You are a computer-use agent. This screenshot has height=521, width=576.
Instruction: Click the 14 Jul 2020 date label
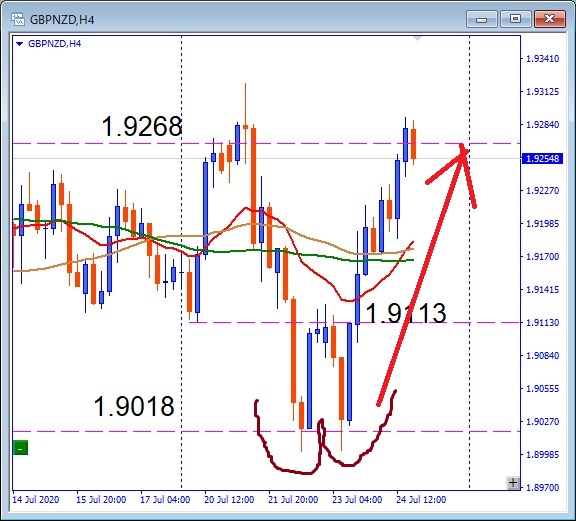coord(36,500)
